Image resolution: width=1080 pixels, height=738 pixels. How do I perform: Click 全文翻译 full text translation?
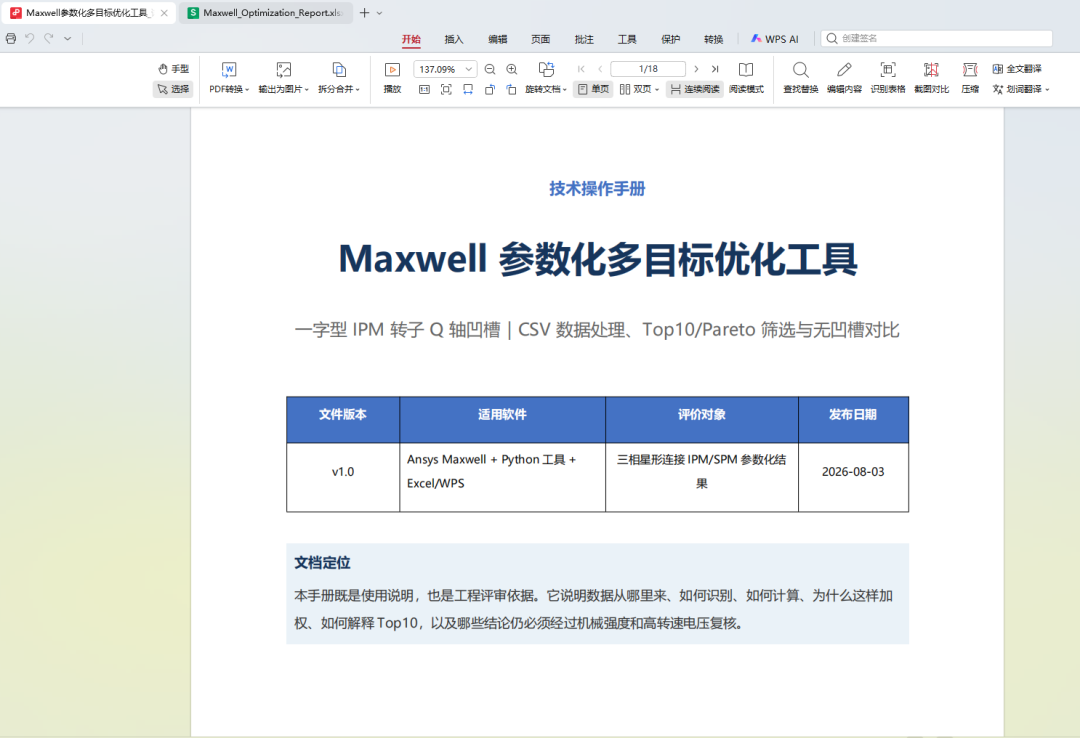click(x=1017, y=69)
